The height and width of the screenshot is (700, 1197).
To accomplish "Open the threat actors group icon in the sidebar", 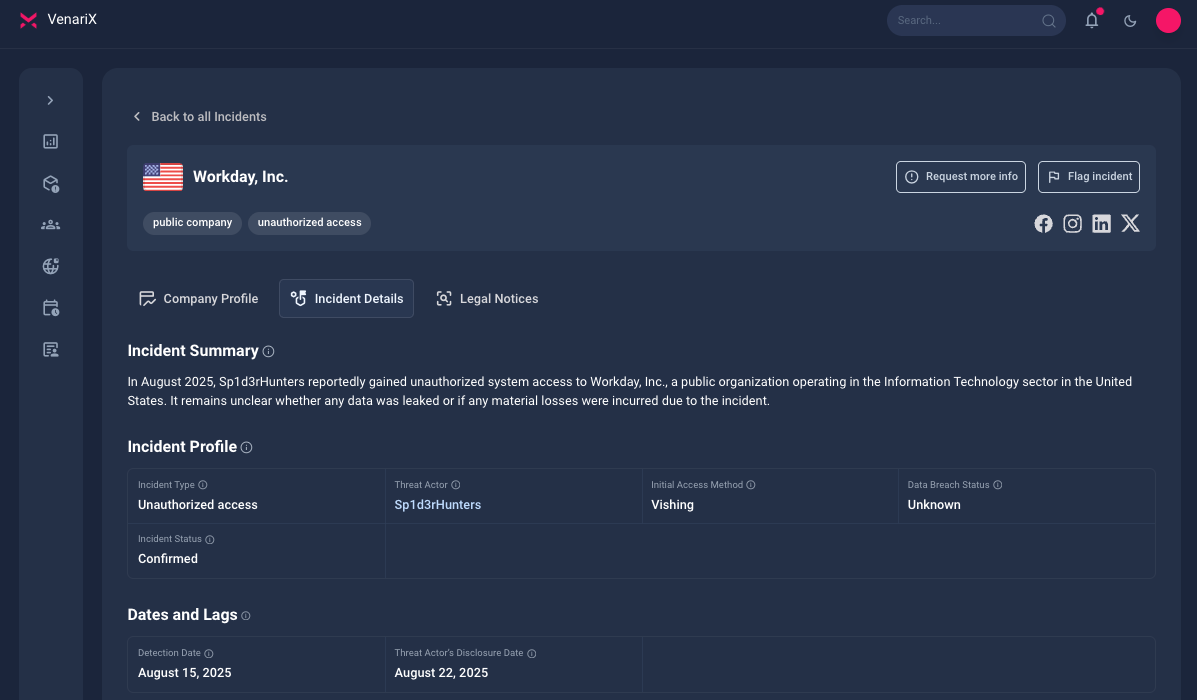I will point(50,224).
